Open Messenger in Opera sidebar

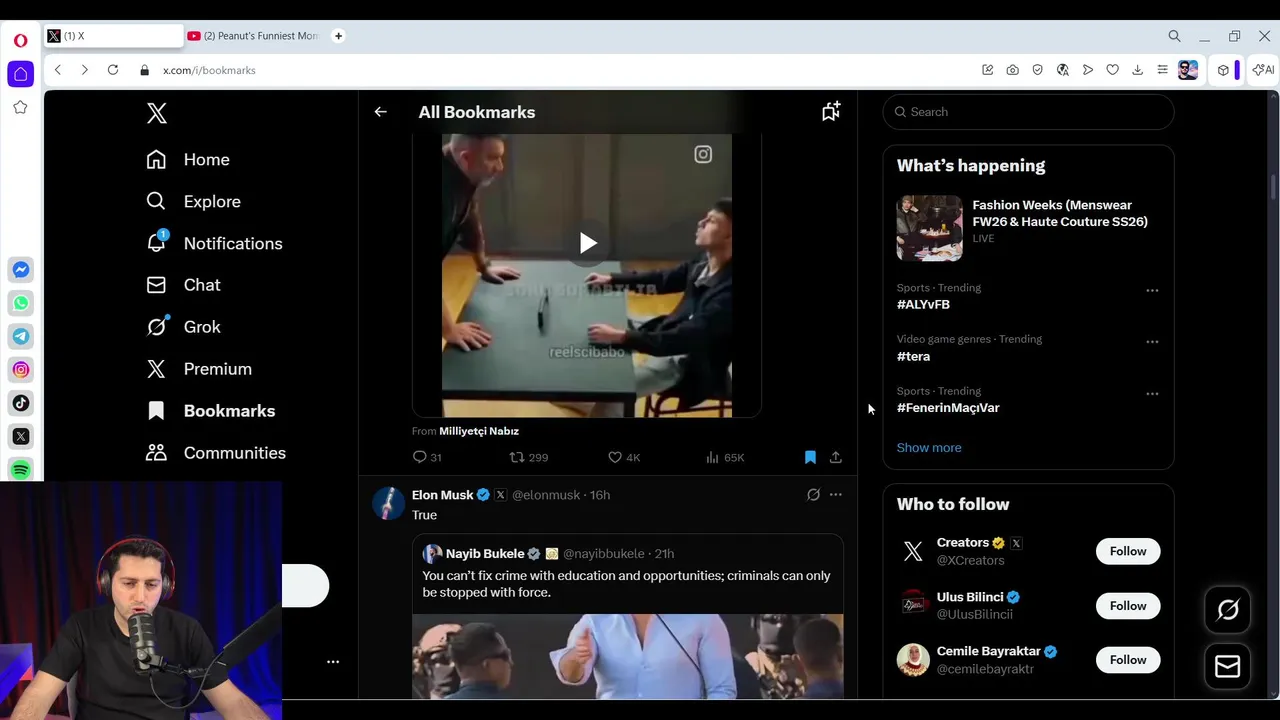(20, 270)
